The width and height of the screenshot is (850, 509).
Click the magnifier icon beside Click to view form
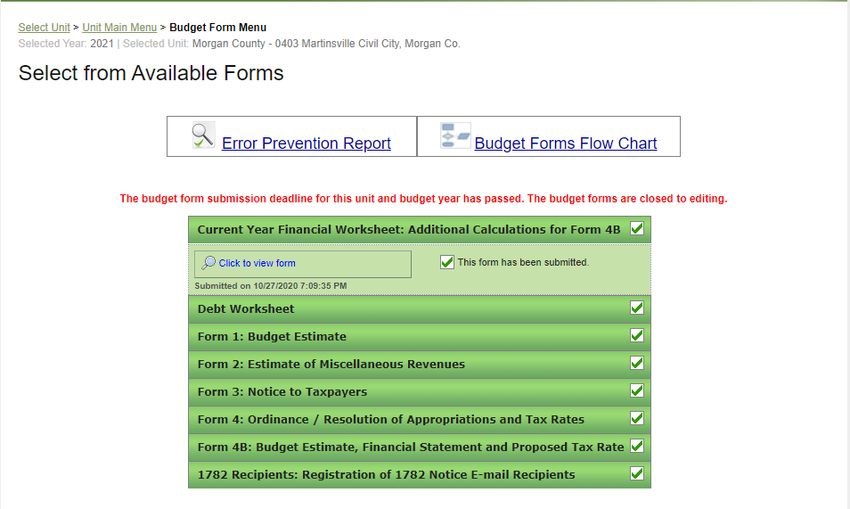[208, 263]
